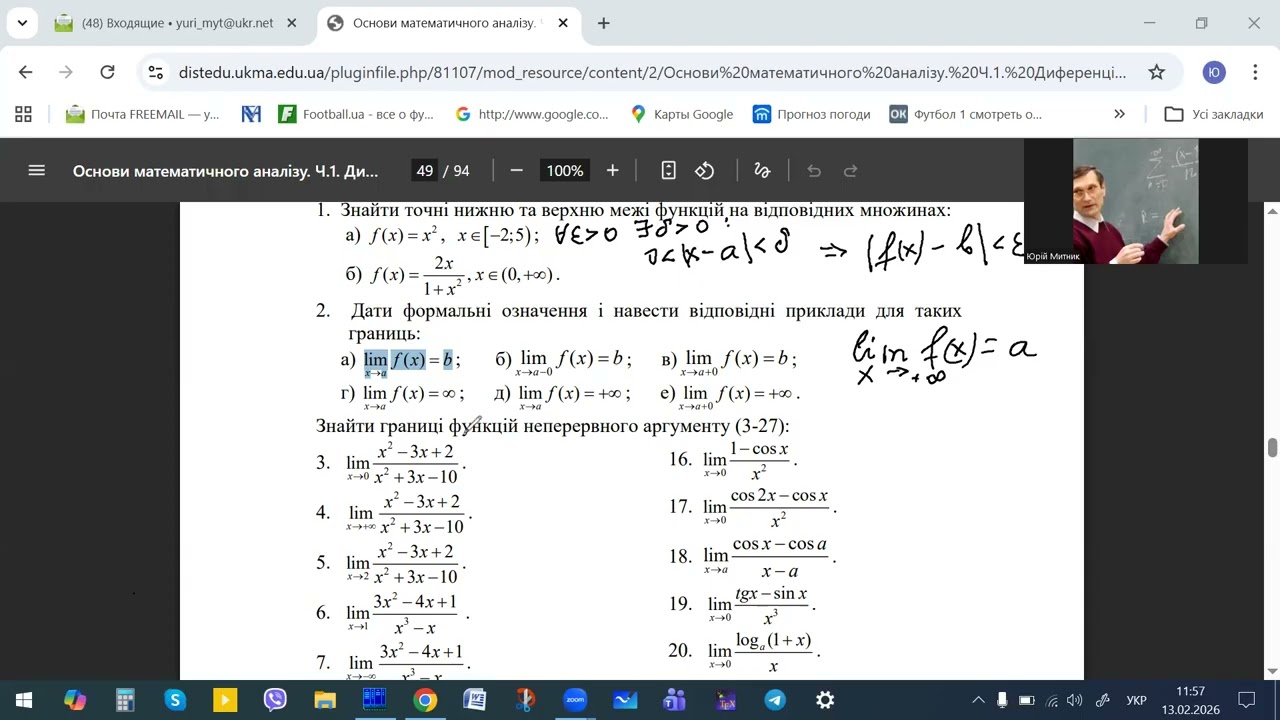The image size is (1280, 720).
Task: Switch the УКР keyboard language indicator
Action: pyautogui.click(x=1136, y=700)
